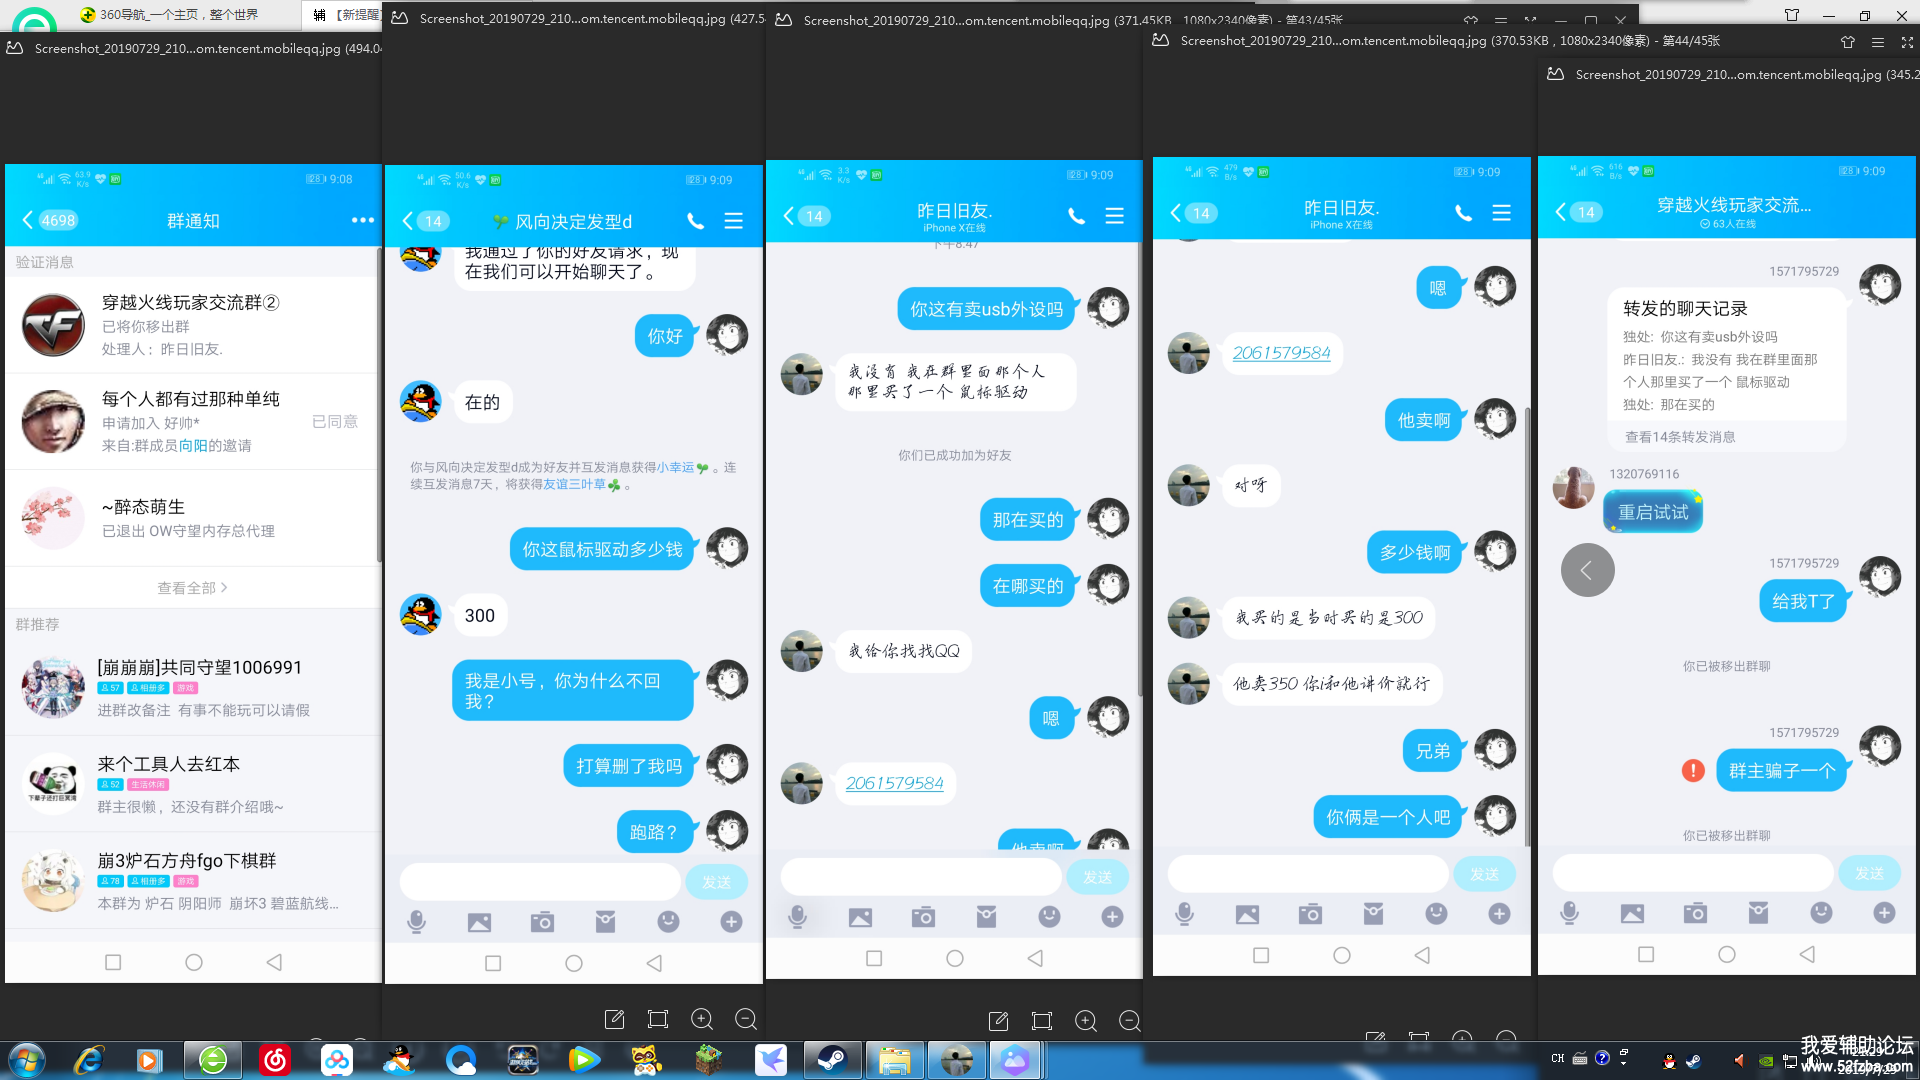The width and height of the screenshot is (1920, 1080).
Task: Open edit tool under 风向决定发型d chat image
Action: 614,1019
